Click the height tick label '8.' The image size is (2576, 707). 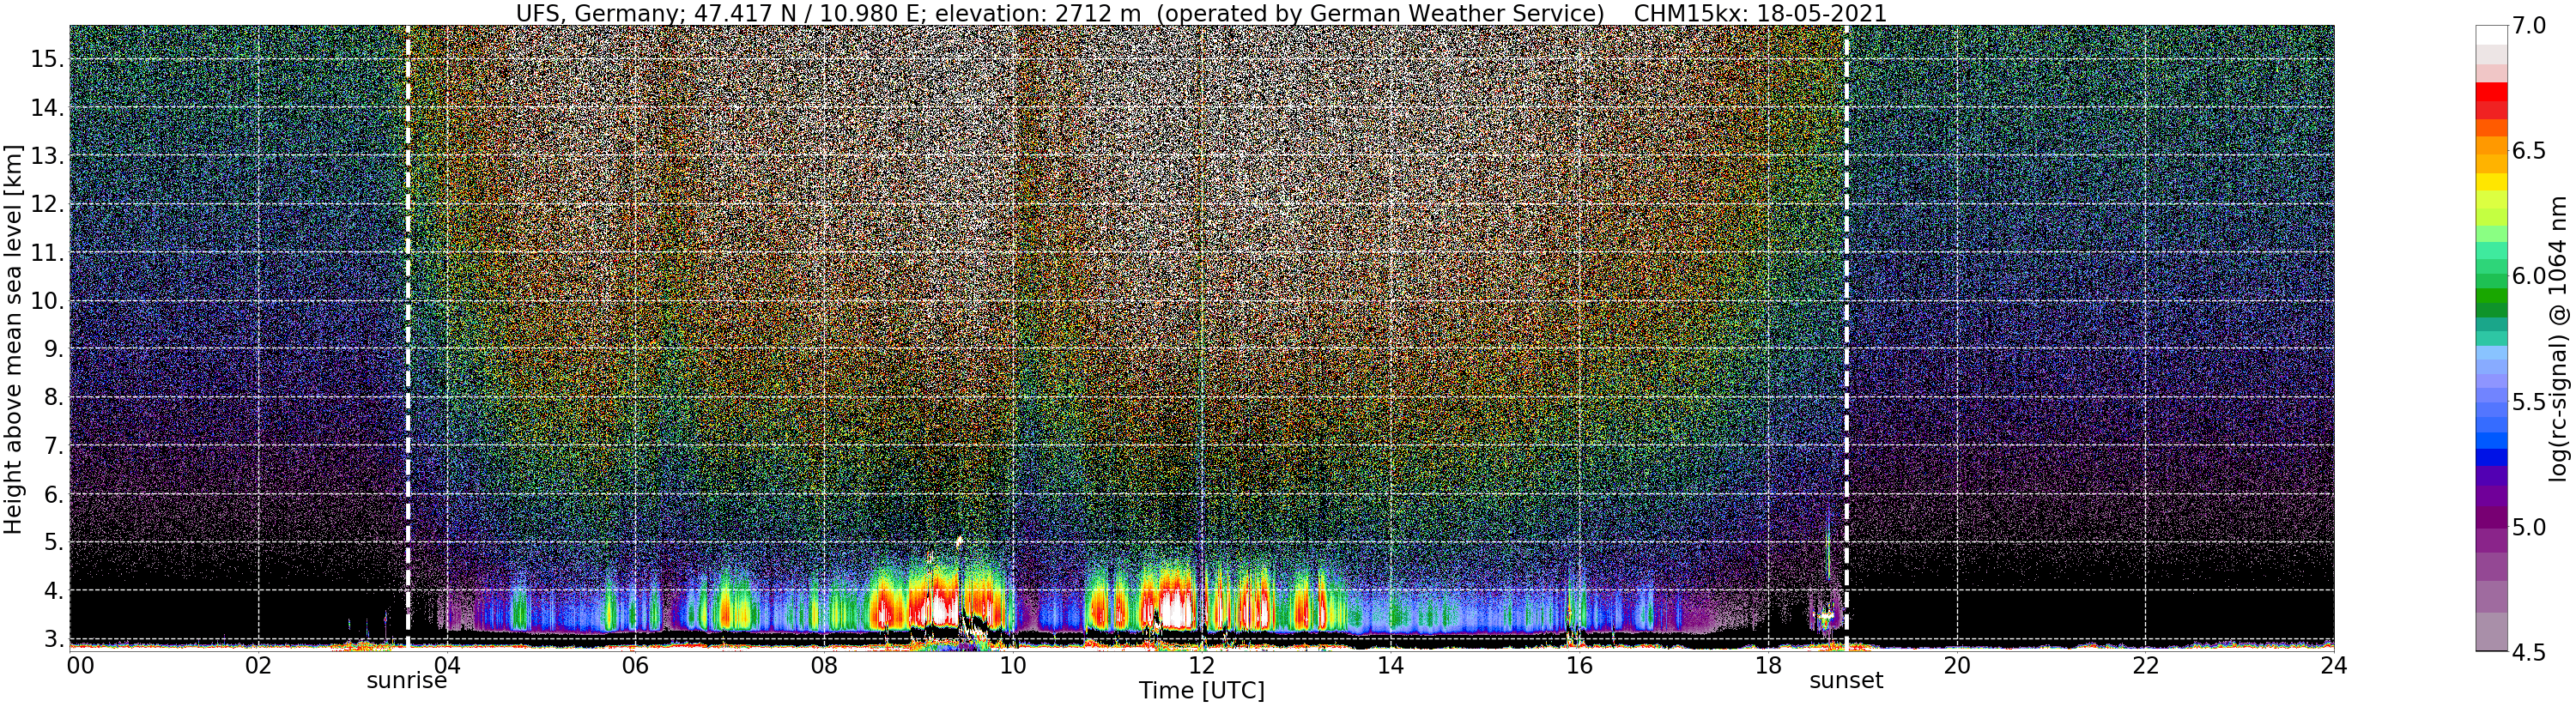pos(53,398)
